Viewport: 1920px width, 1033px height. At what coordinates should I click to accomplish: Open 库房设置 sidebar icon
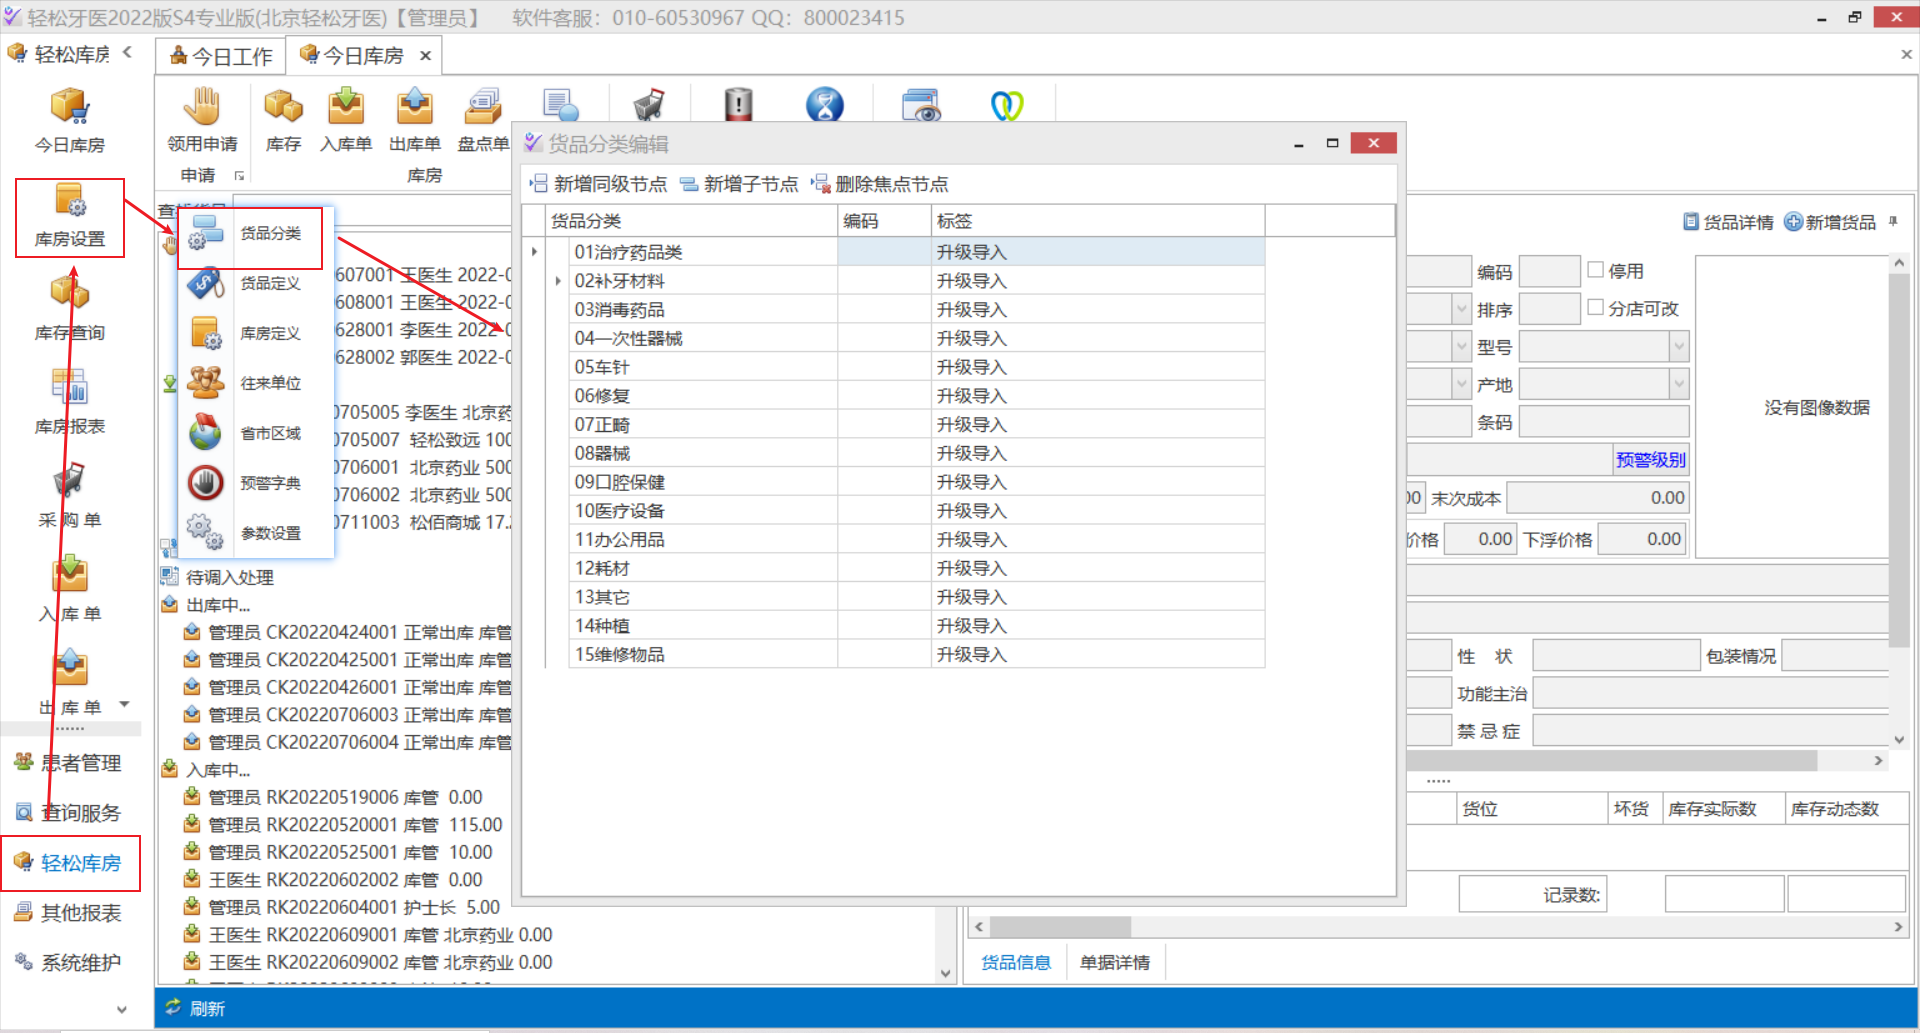(70, 216)
